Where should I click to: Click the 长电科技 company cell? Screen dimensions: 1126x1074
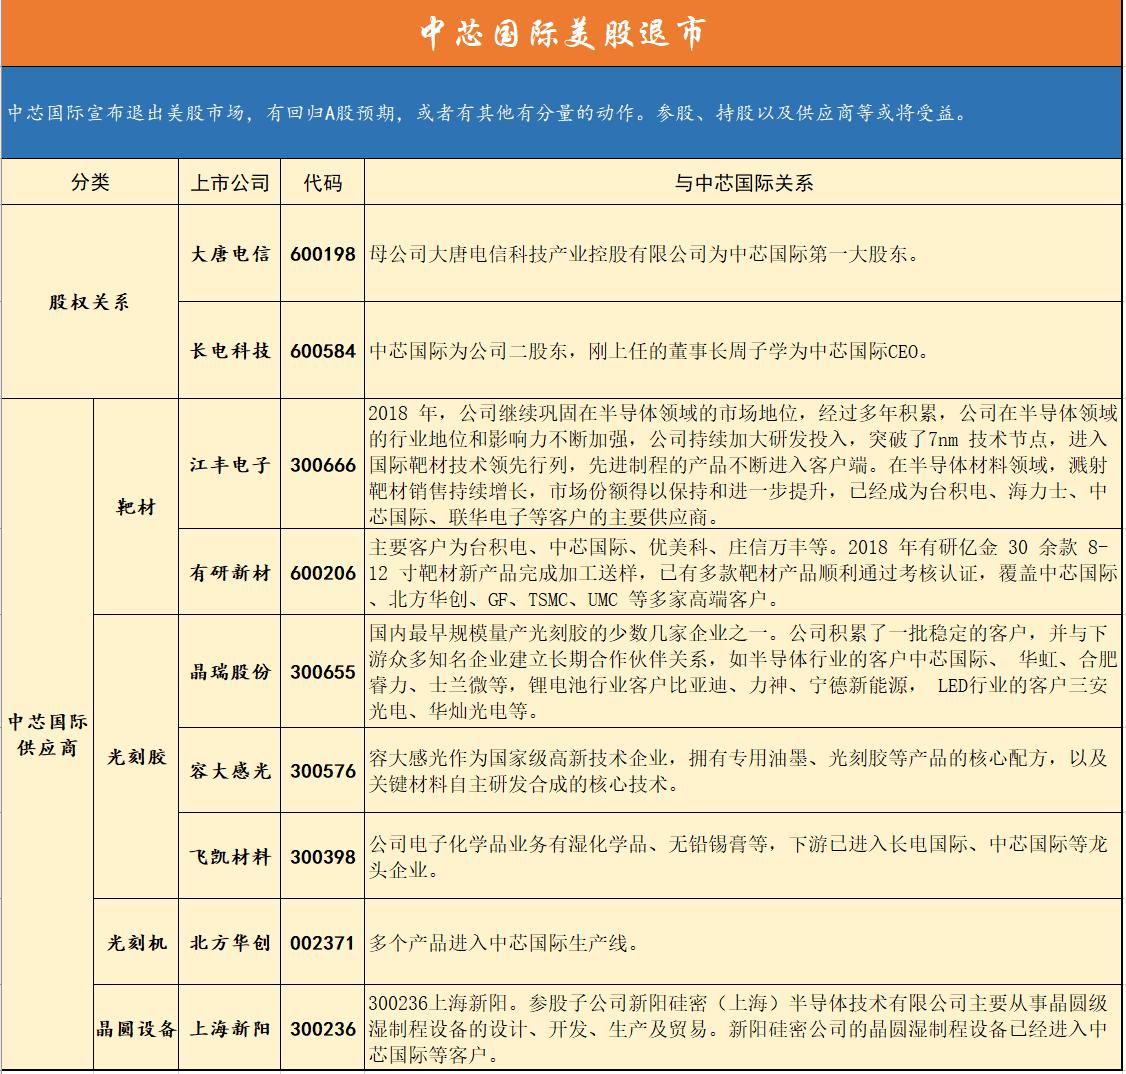(x=230, y=350)
